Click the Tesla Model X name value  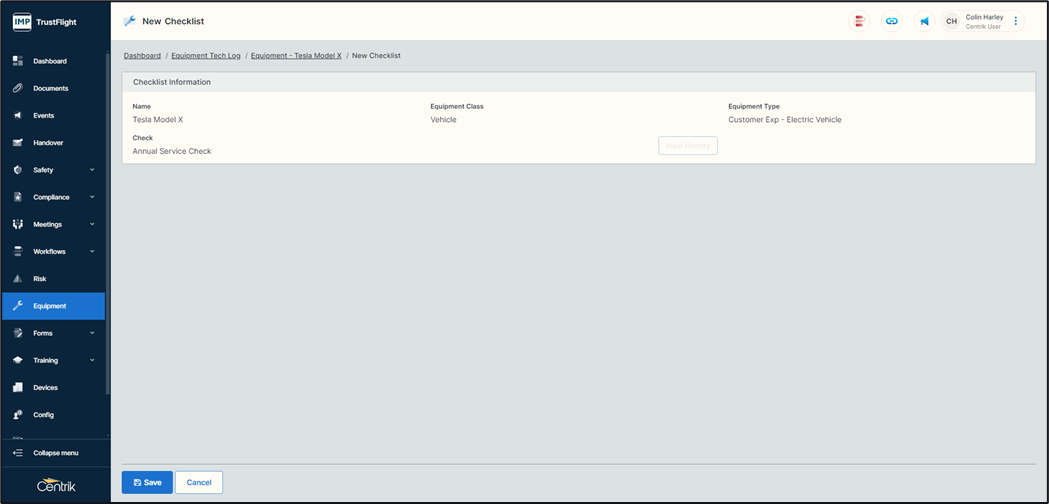coord(158,120)
